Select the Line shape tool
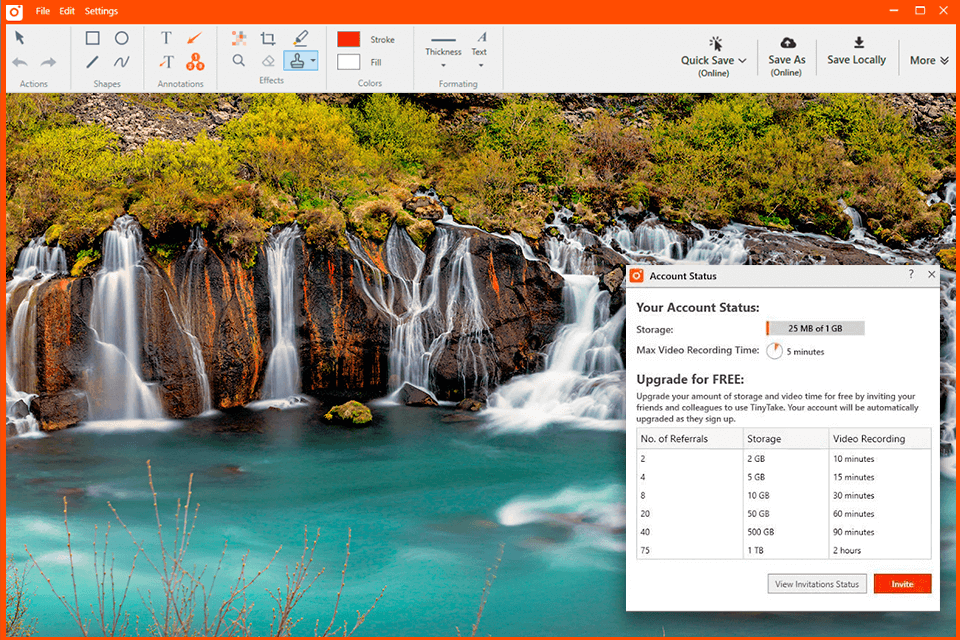This screenshot has width=960, height=640. click(92, 63)
